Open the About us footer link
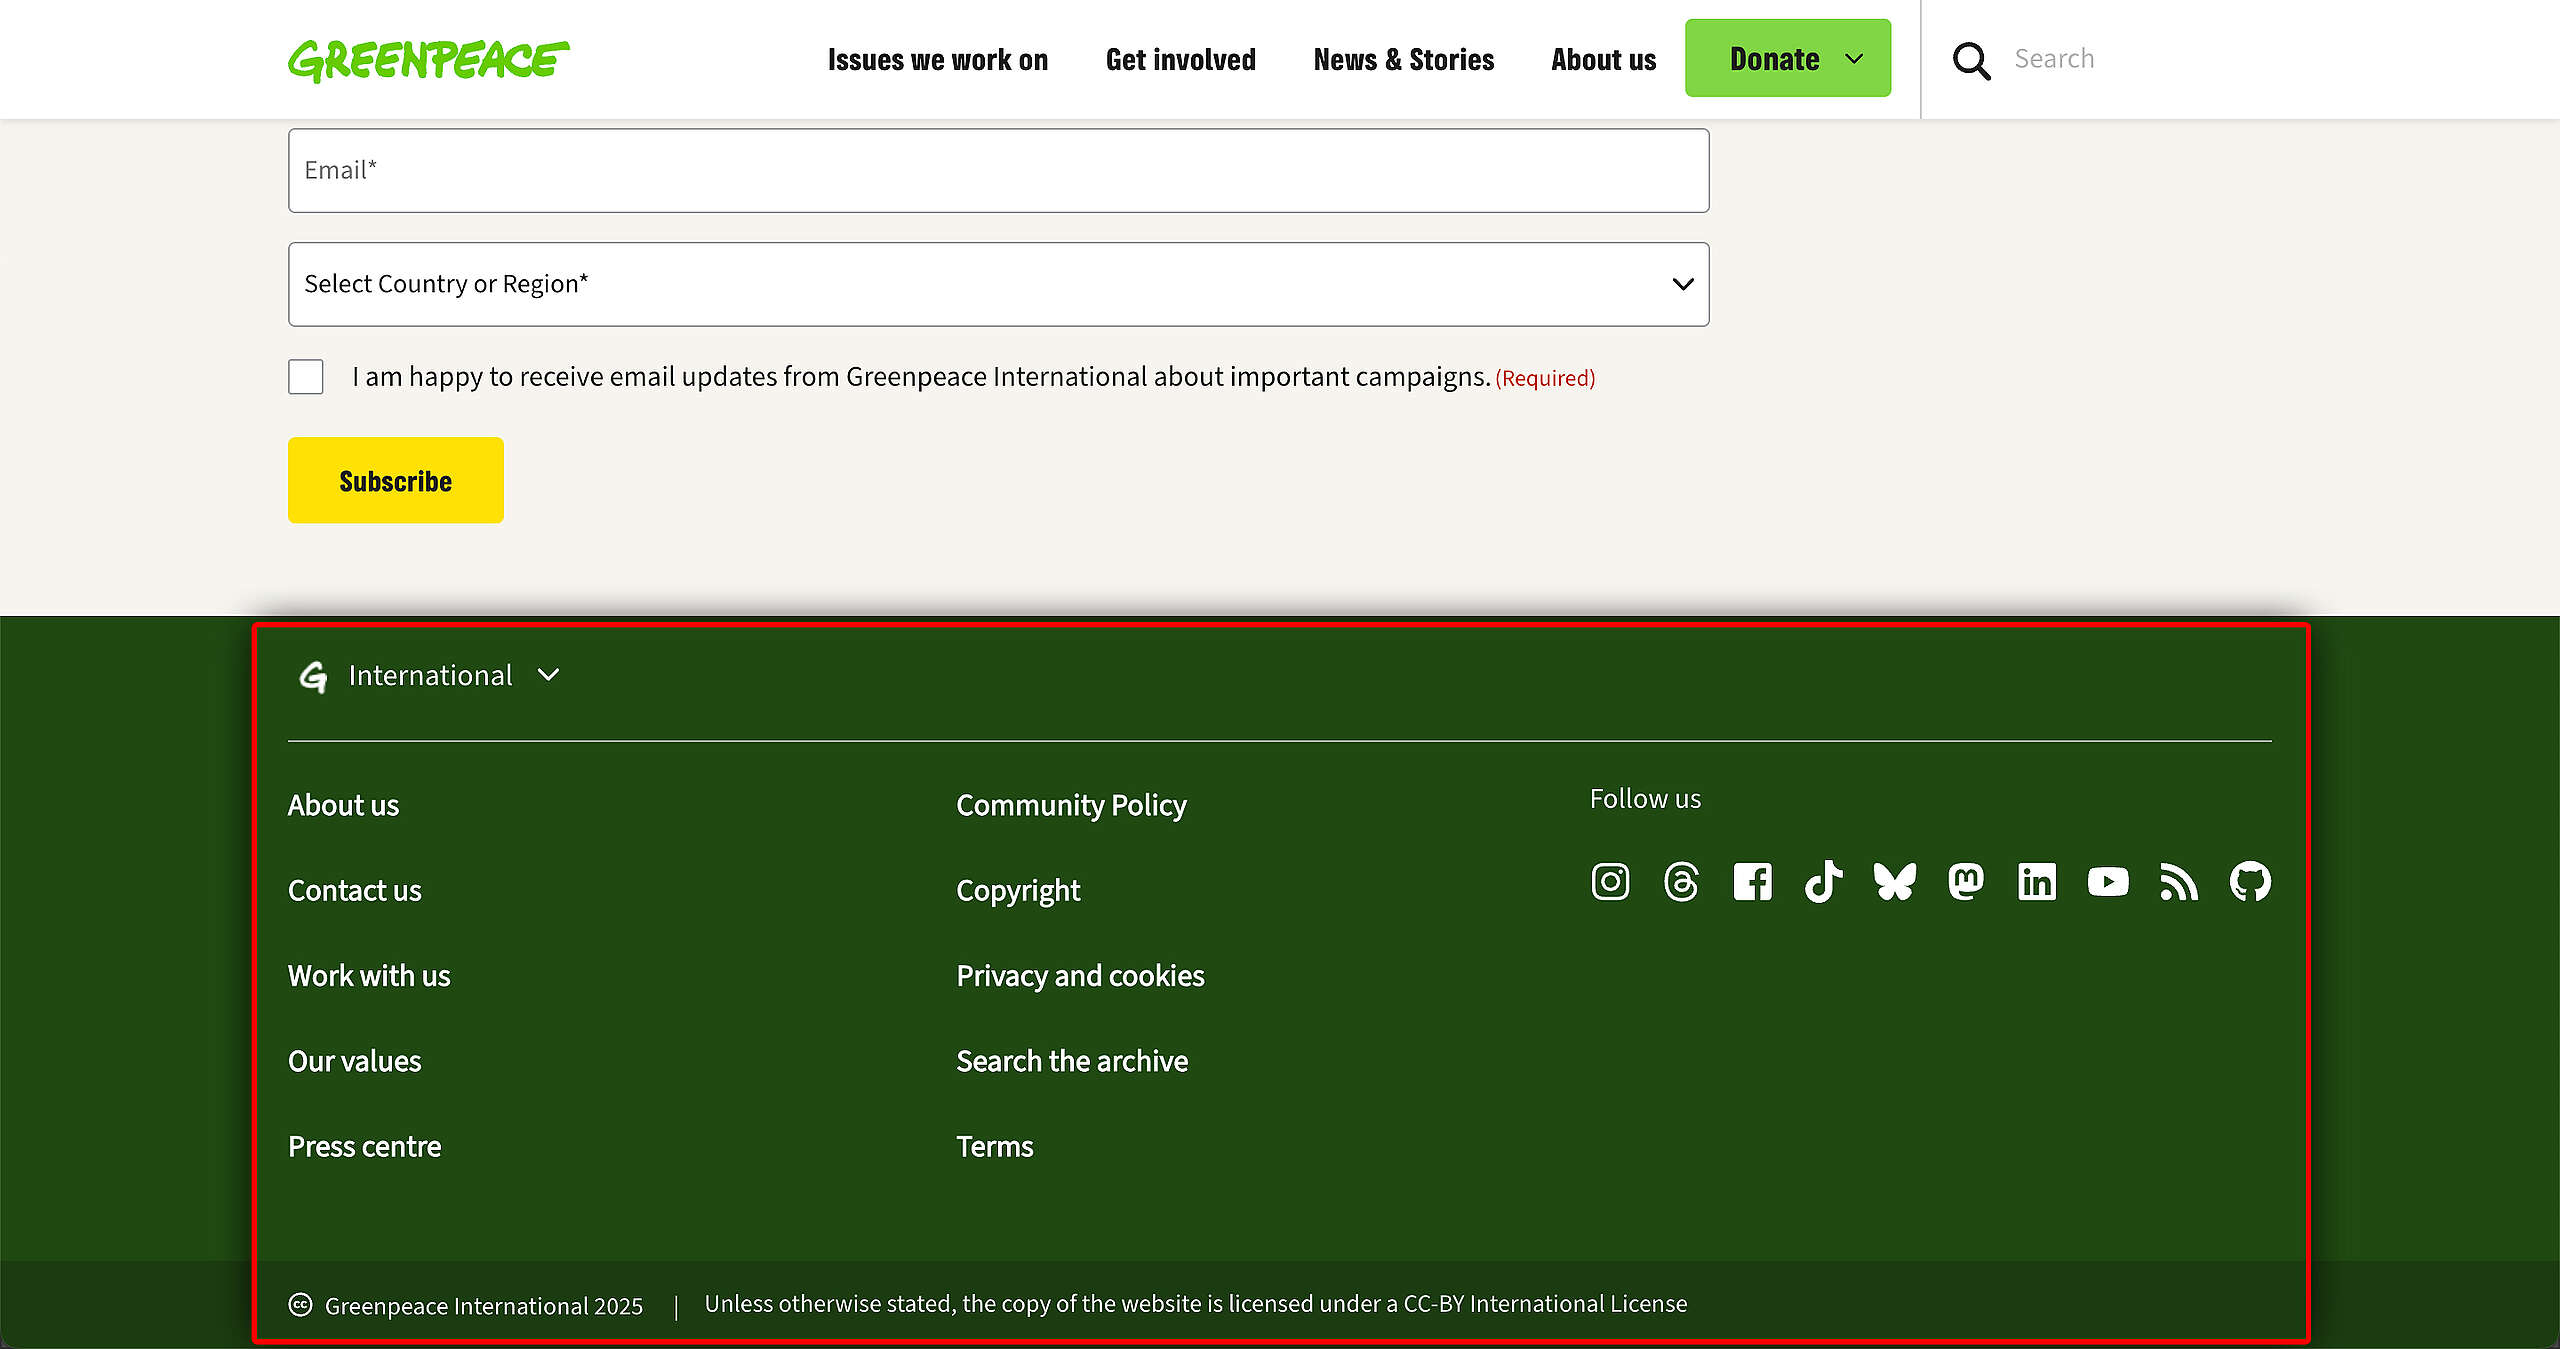Viewport: 2560px width, 1349px height. 343,805
